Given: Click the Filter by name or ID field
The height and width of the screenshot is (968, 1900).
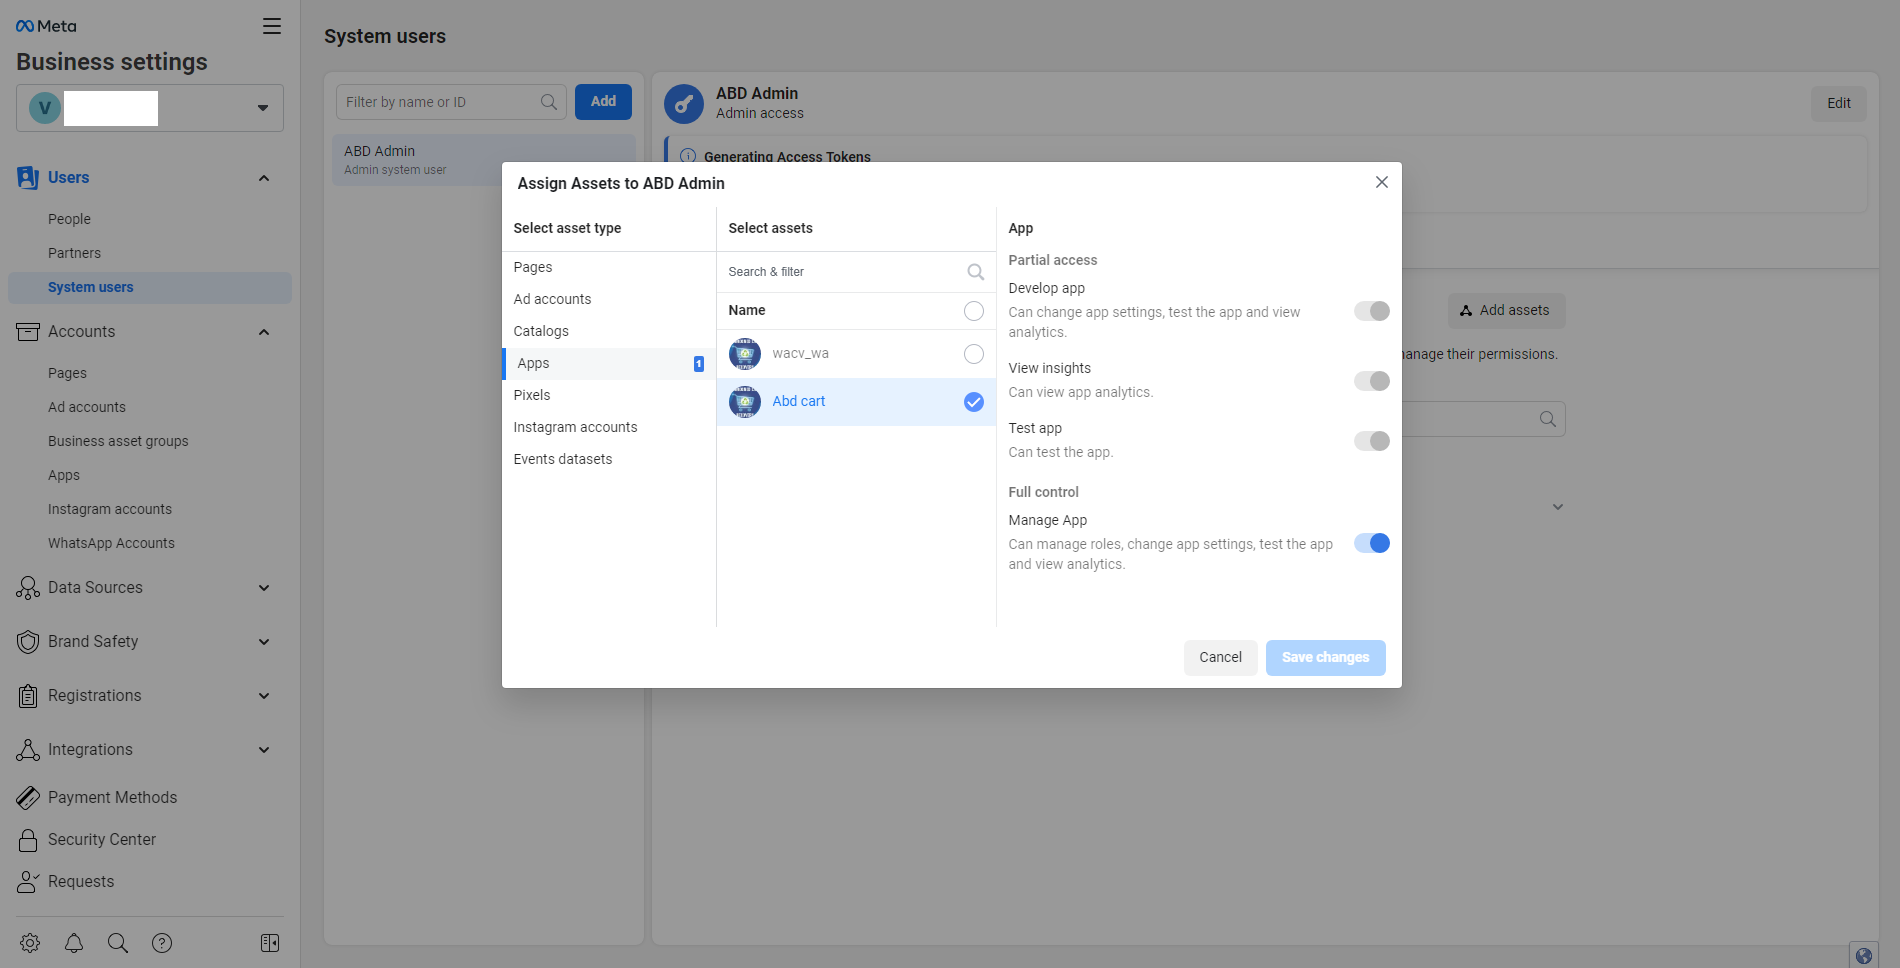Looking at the screenshot, I should [x=451, y=102].
